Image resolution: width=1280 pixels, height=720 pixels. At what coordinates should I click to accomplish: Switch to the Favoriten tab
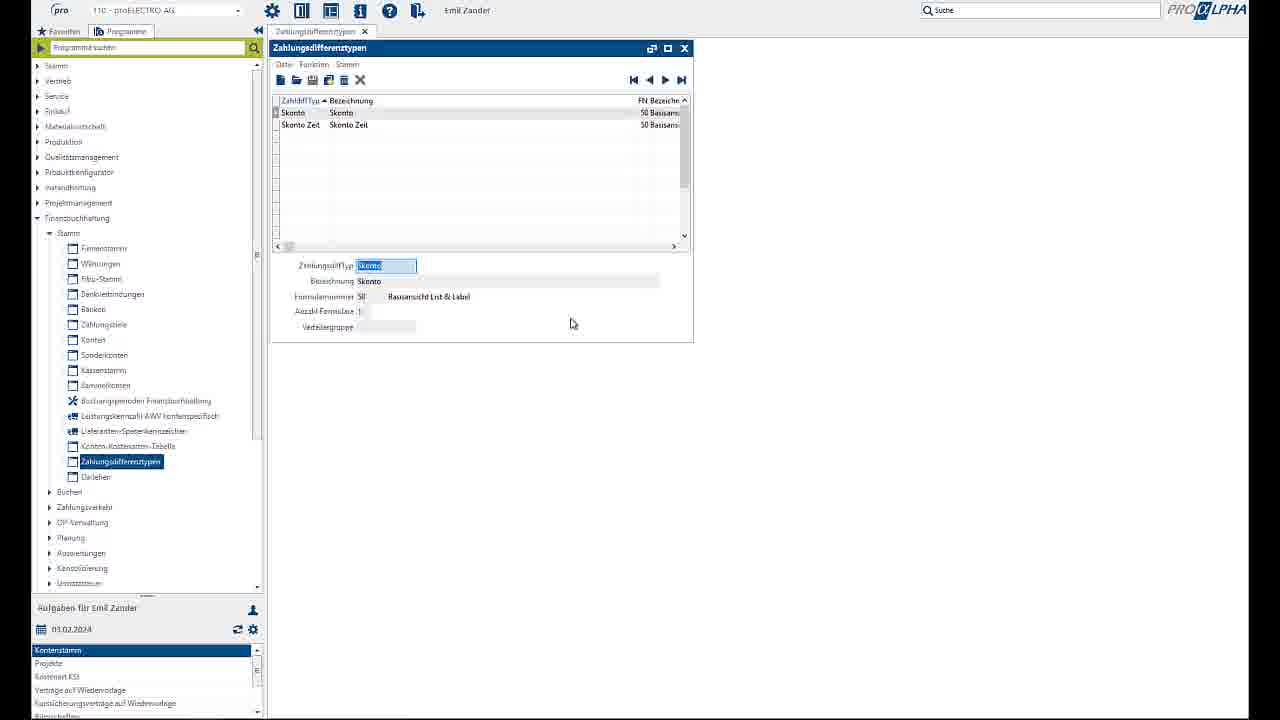click(x=58, y=32)
